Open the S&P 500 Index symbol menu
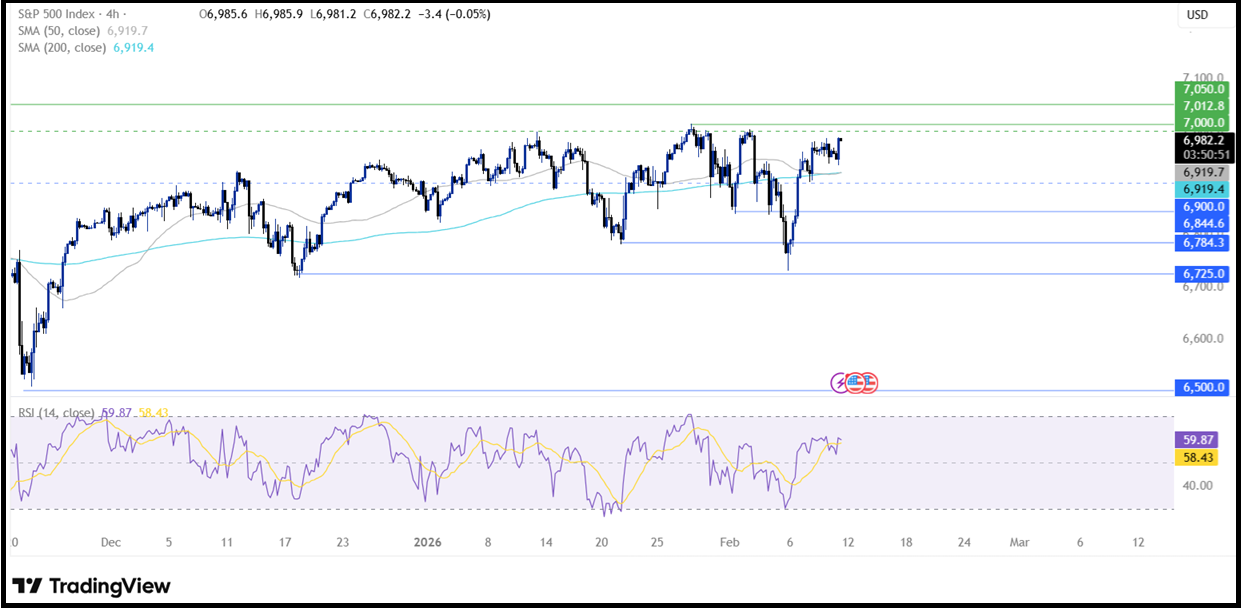Image resolution: width=1250 pixels, height=616 pixels. (x=55, y=14)
